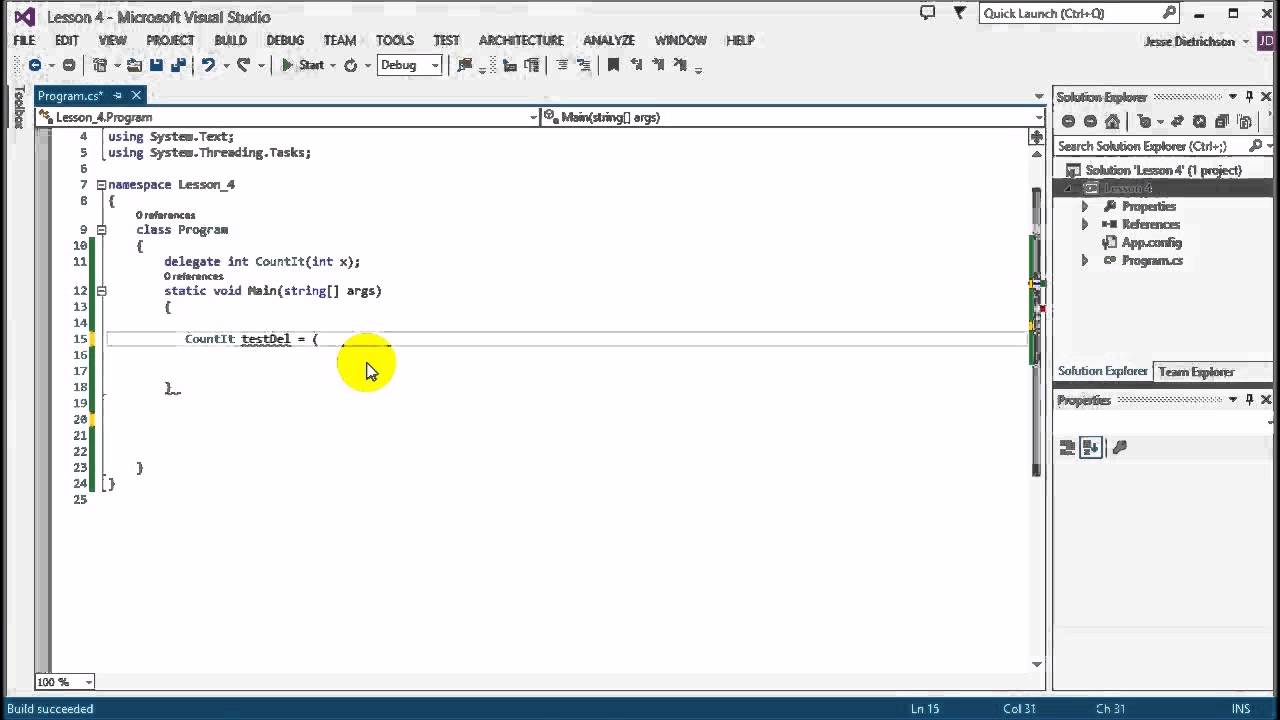Open Property Pages wrench icon in Properties panel
Screen dimensions: 1280x720
coord(1119,447)
